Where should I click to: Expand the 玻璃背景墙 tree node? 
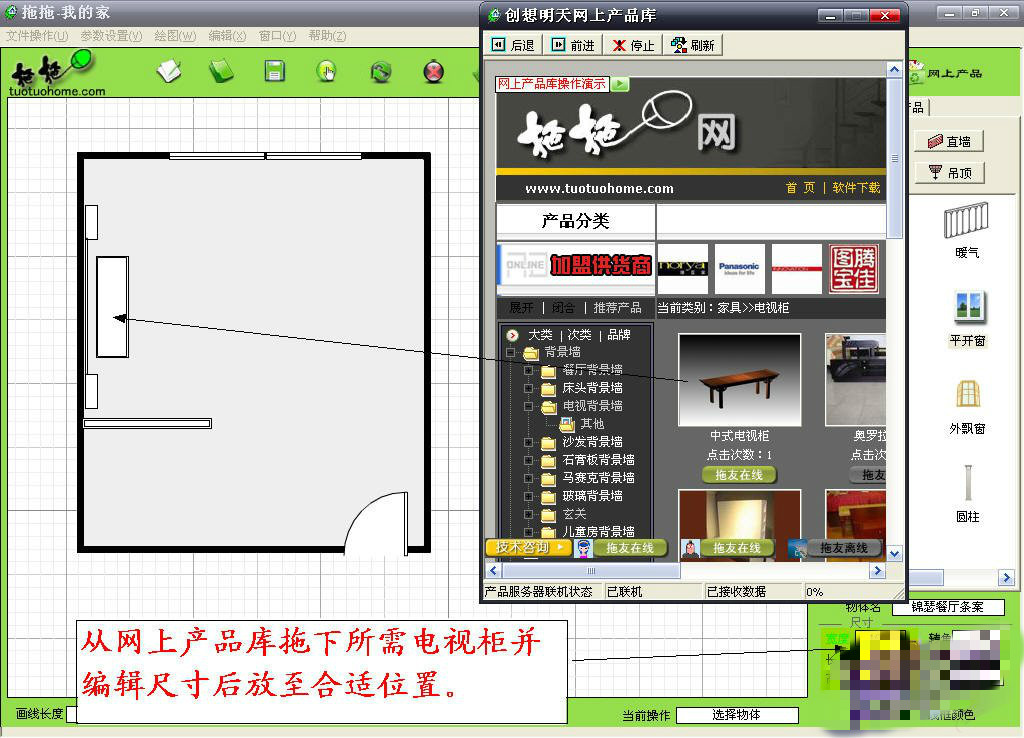click(x=528, y=496)
